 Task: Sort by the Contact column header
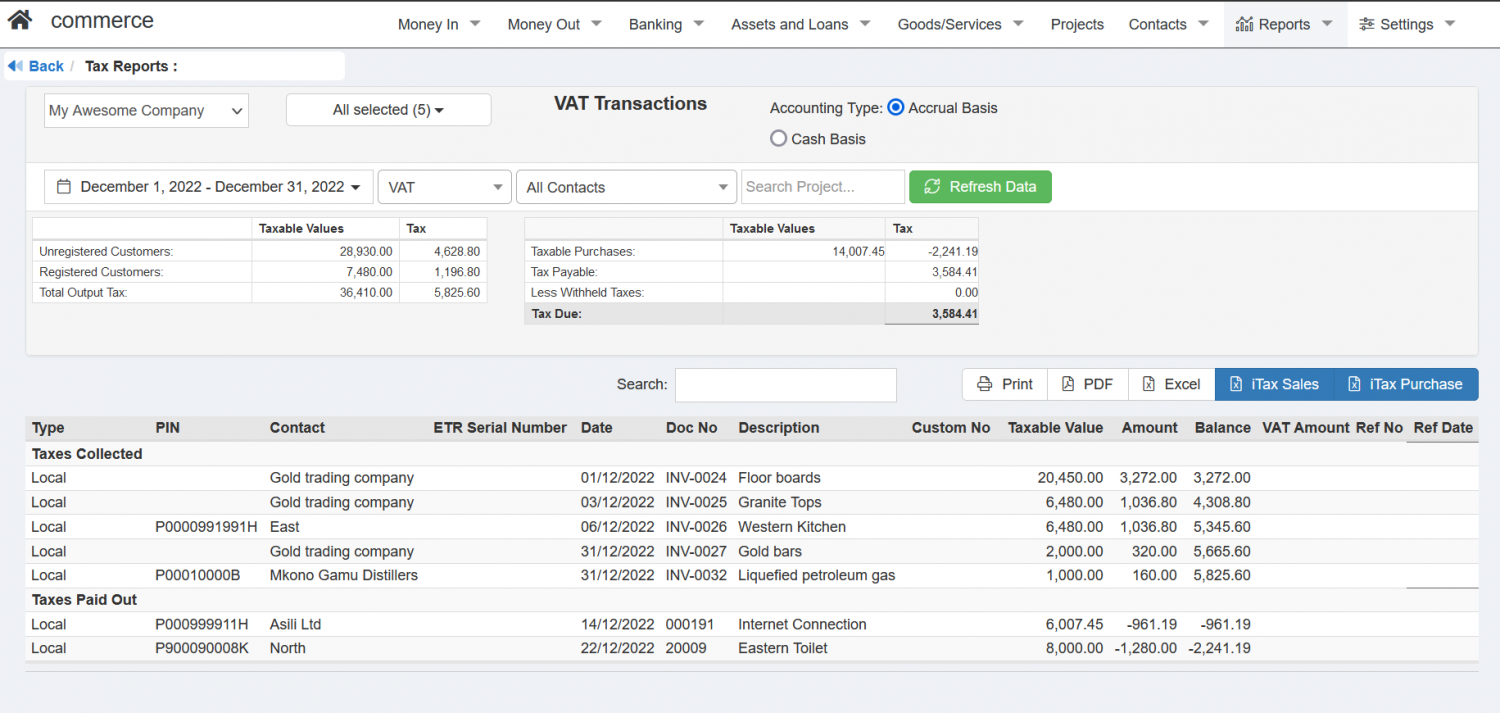297,428
